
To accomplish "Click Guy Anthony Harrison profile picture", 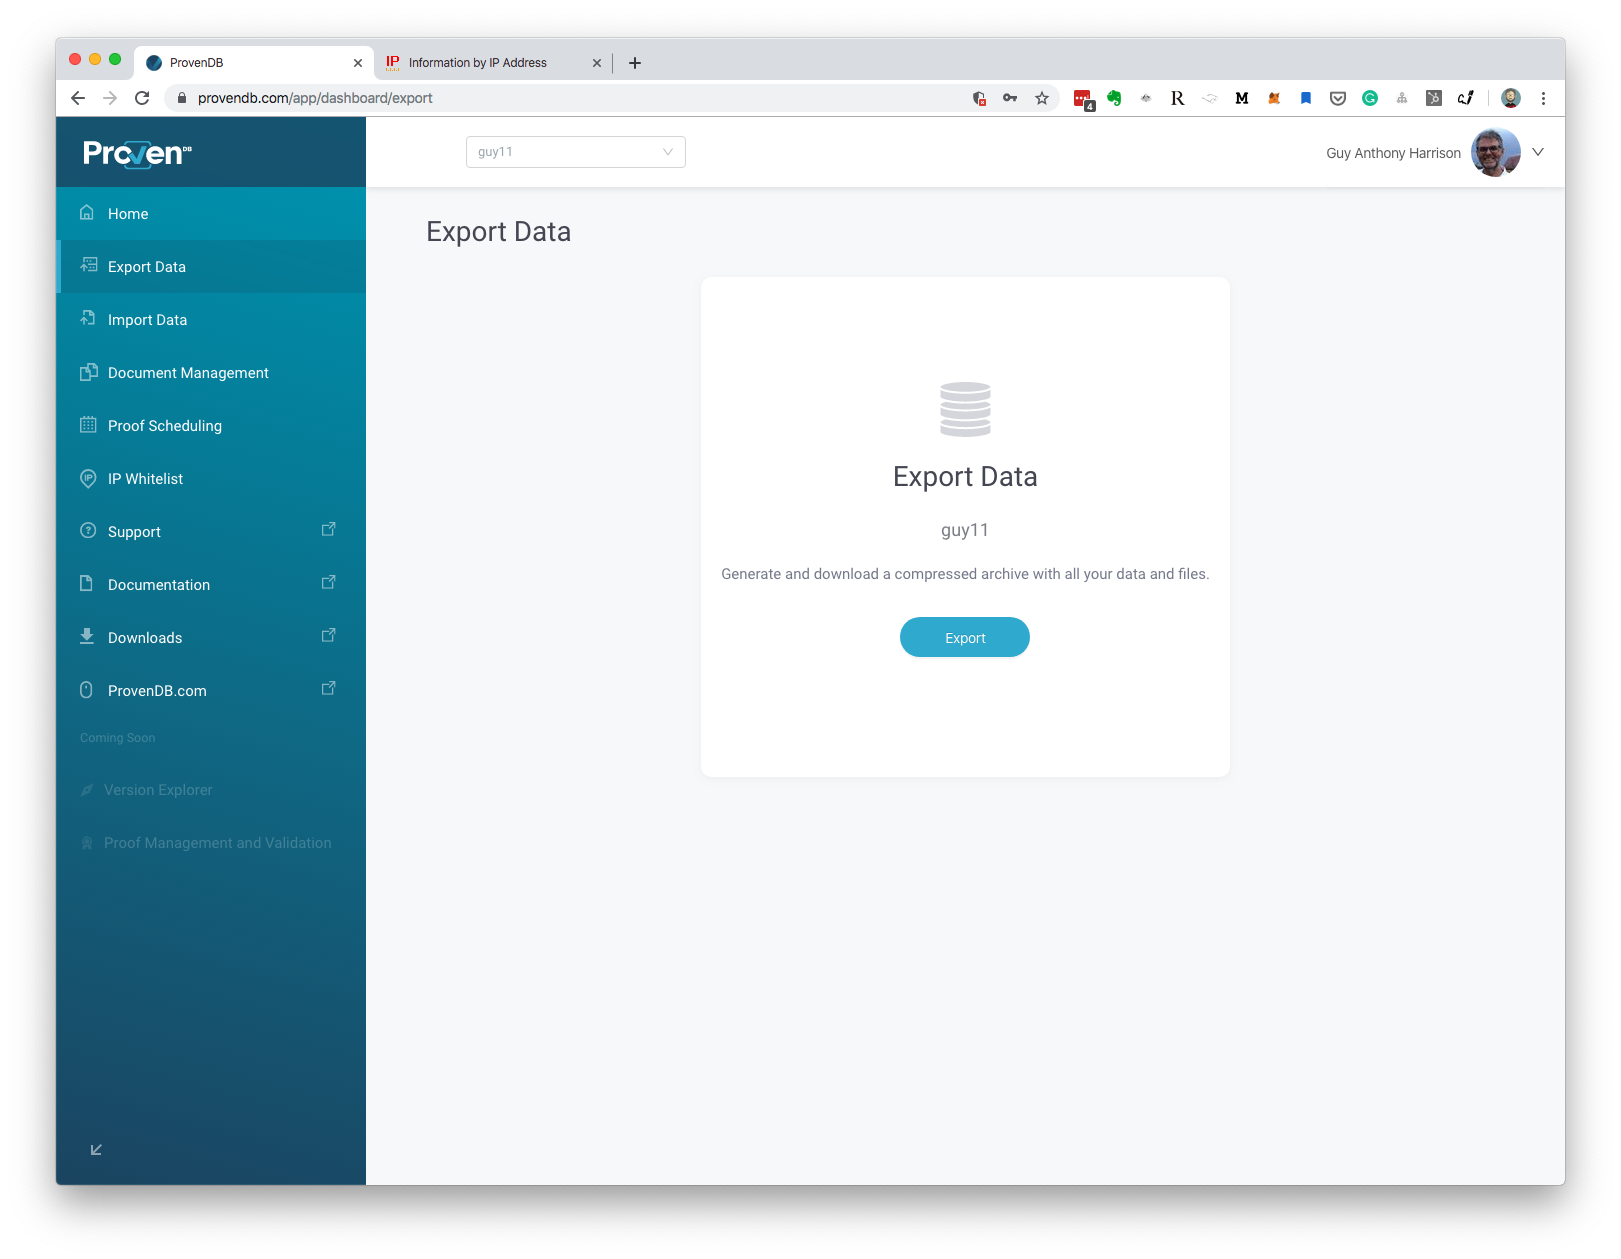I will point(1496,152).
